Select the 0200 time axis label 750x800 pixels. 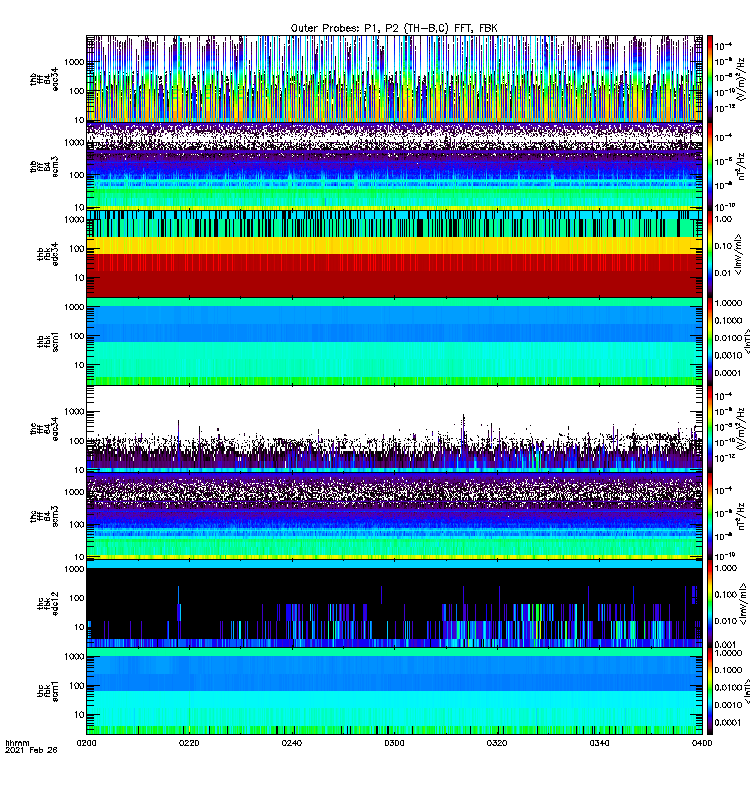[x=86, y=743]
